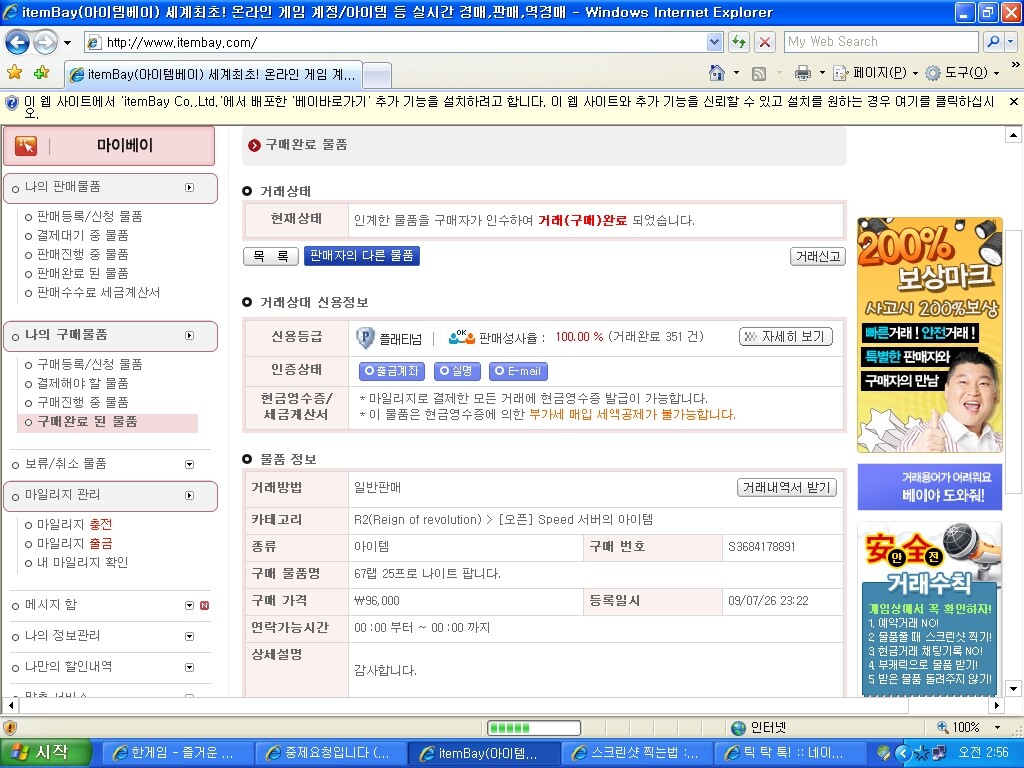Open the RSS feeds icon
This screenshot has height=768, width=1024.
(758, 74)
